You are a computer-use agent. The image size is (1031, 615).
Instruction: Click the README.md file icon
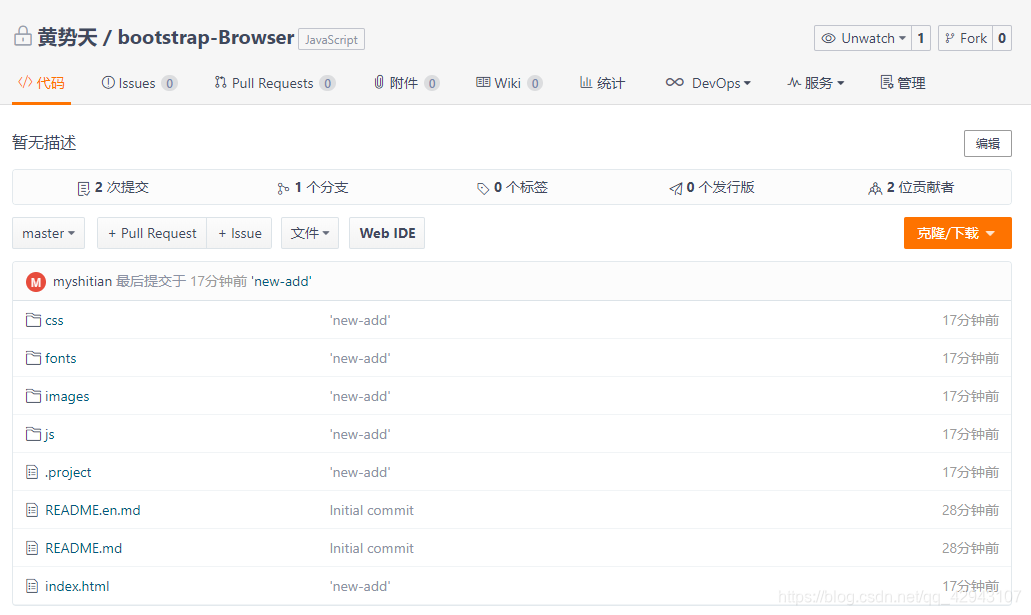32,548
